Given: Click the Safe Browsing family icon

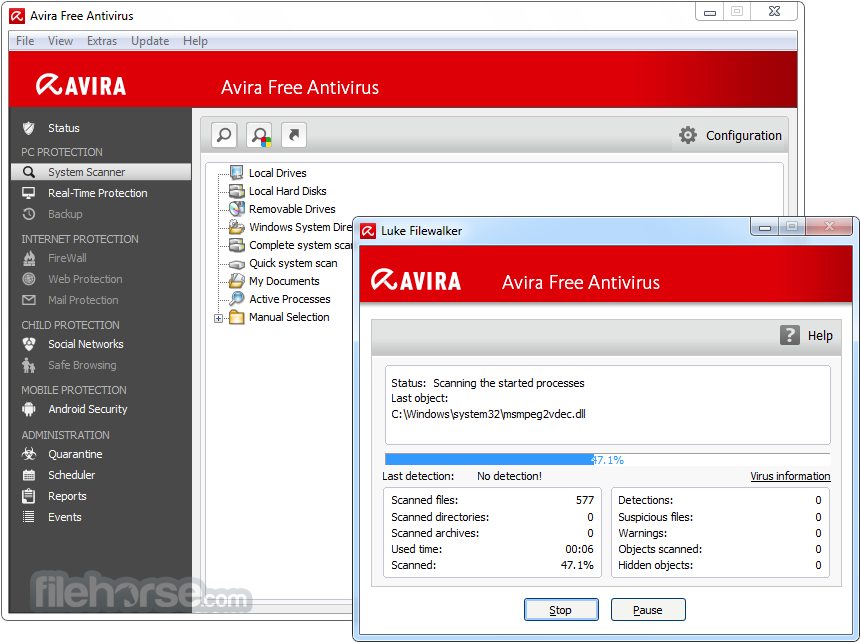Looking at the screenshot, I should click(29, 365).
